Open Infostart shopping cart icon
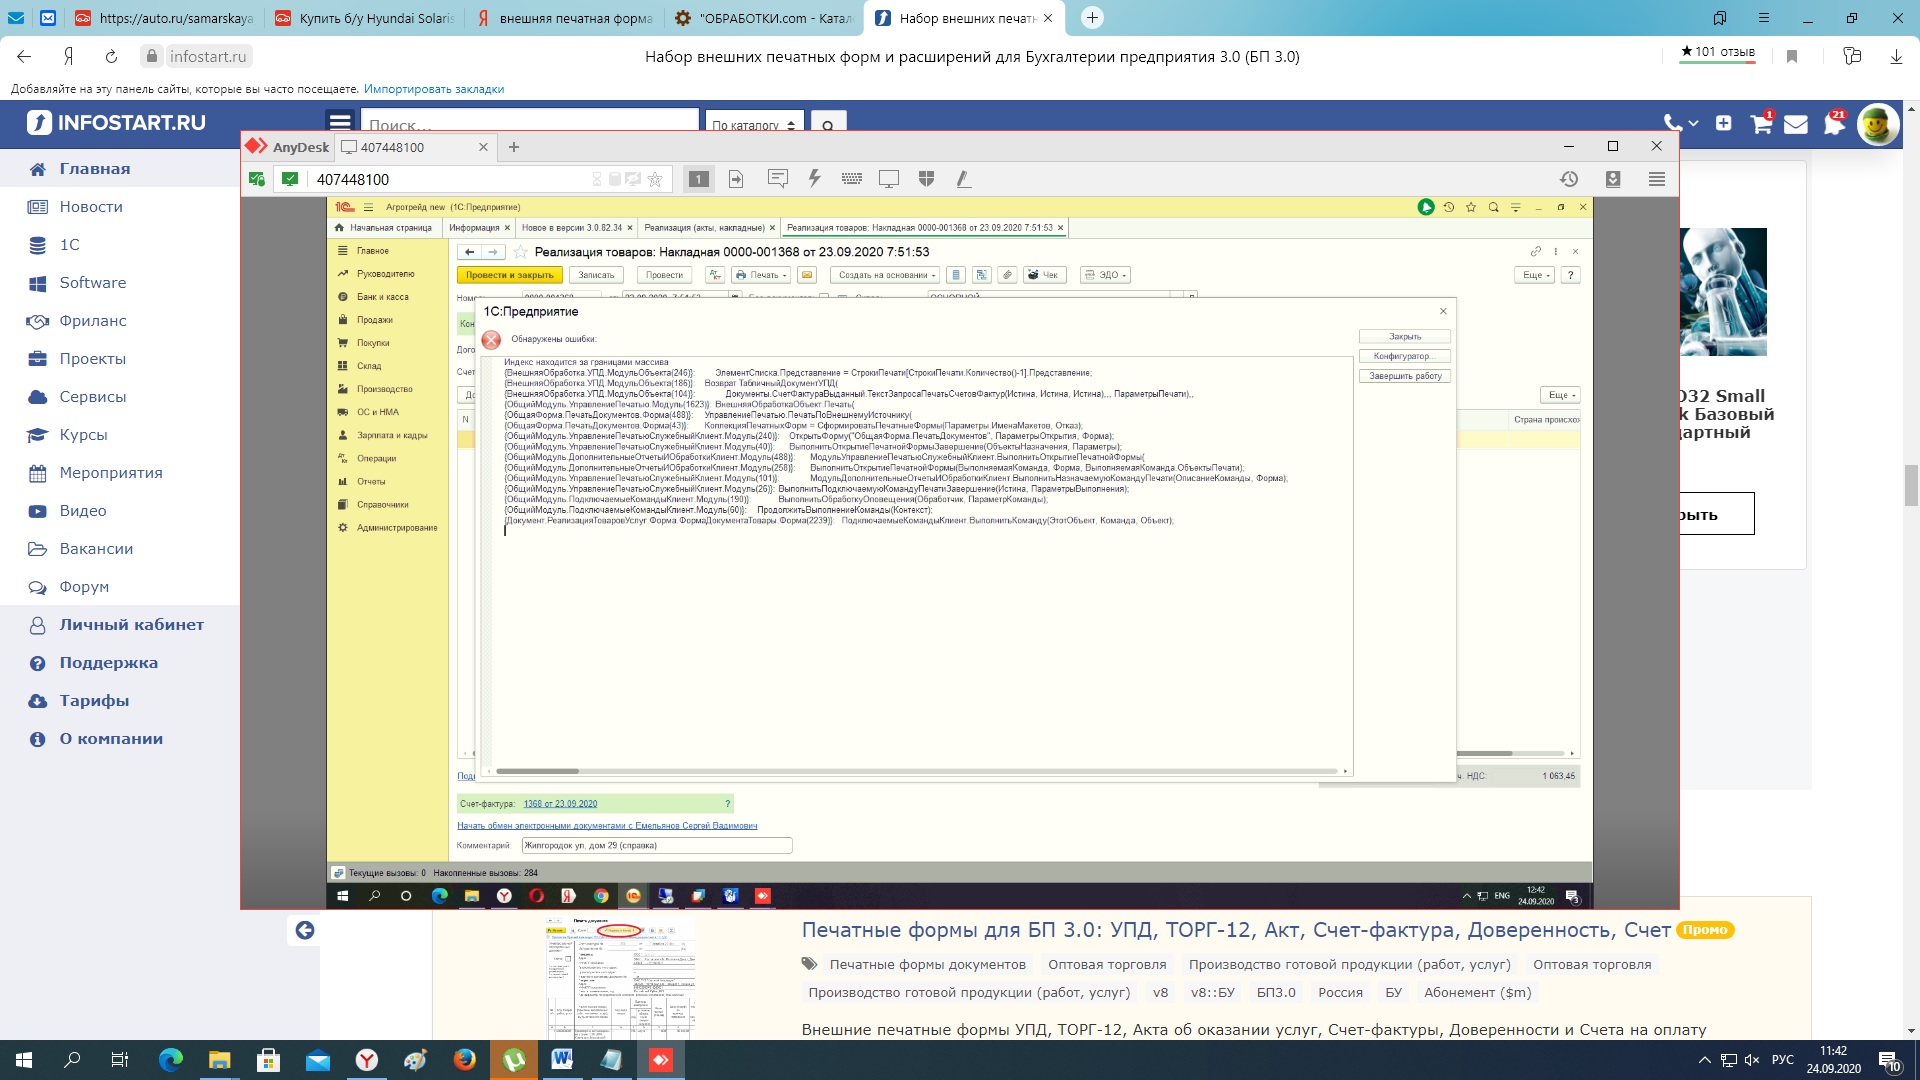The width and height of the screenshot is (1920, 1080). click(x=1761, y=124)
